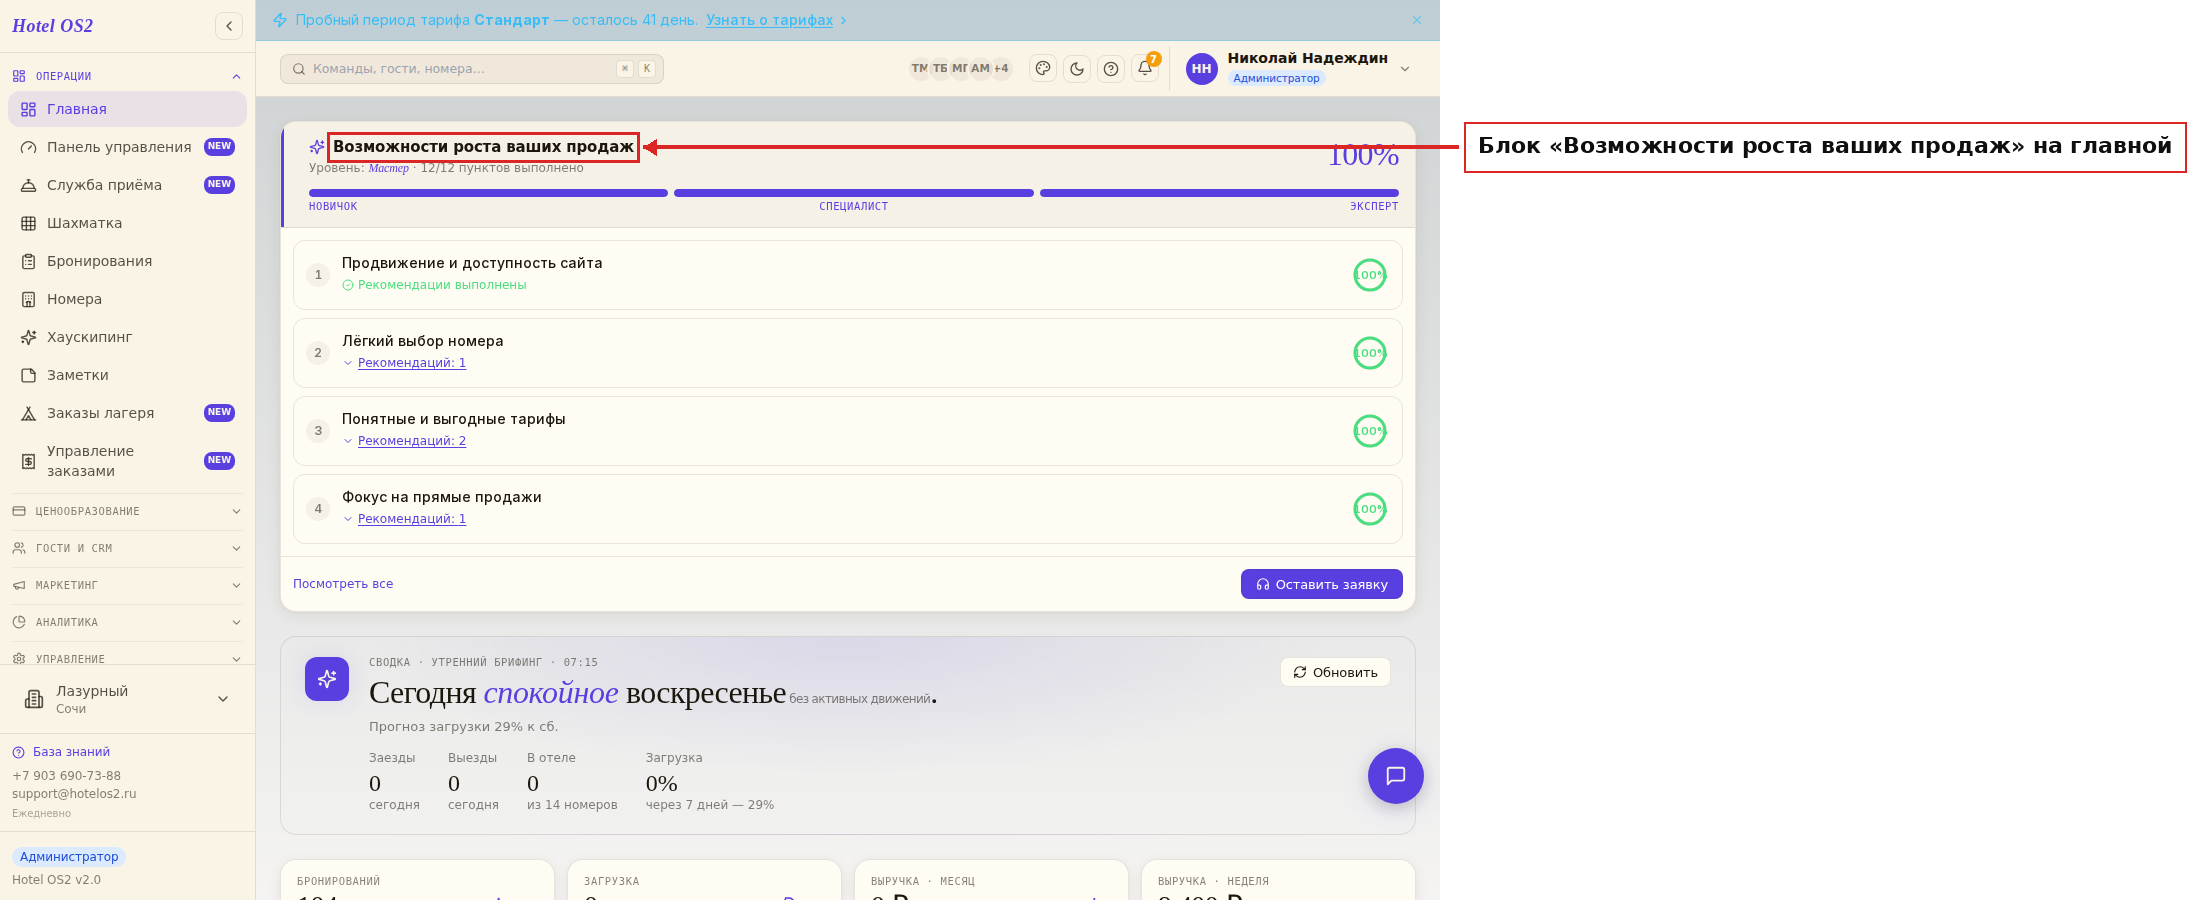Click the Мастер level label
The height and width of the screenshot is (900, 2210).
click(x=388, y=168)
